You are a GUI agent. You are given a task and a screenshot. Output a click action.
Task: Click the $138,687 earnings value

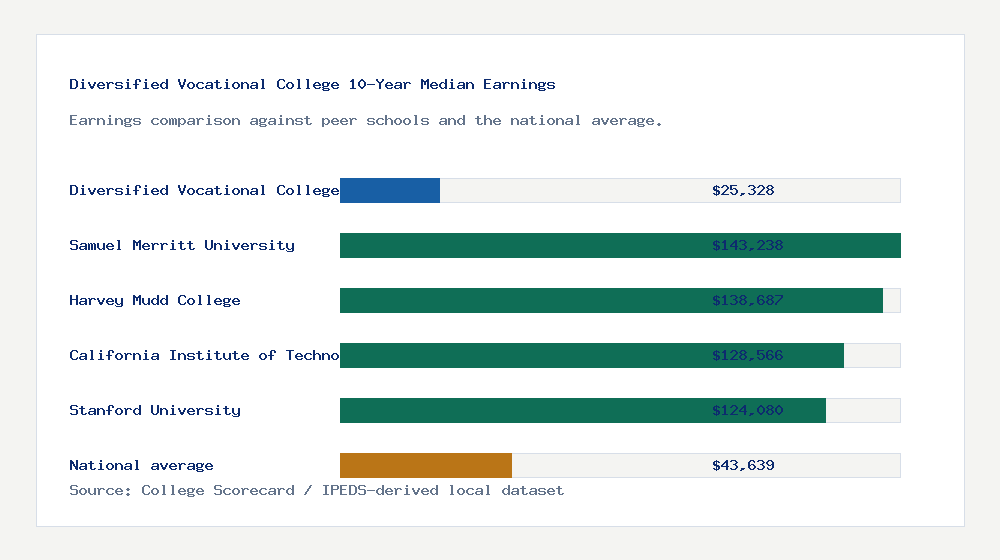pyautogui.click(x=747, y=300)
